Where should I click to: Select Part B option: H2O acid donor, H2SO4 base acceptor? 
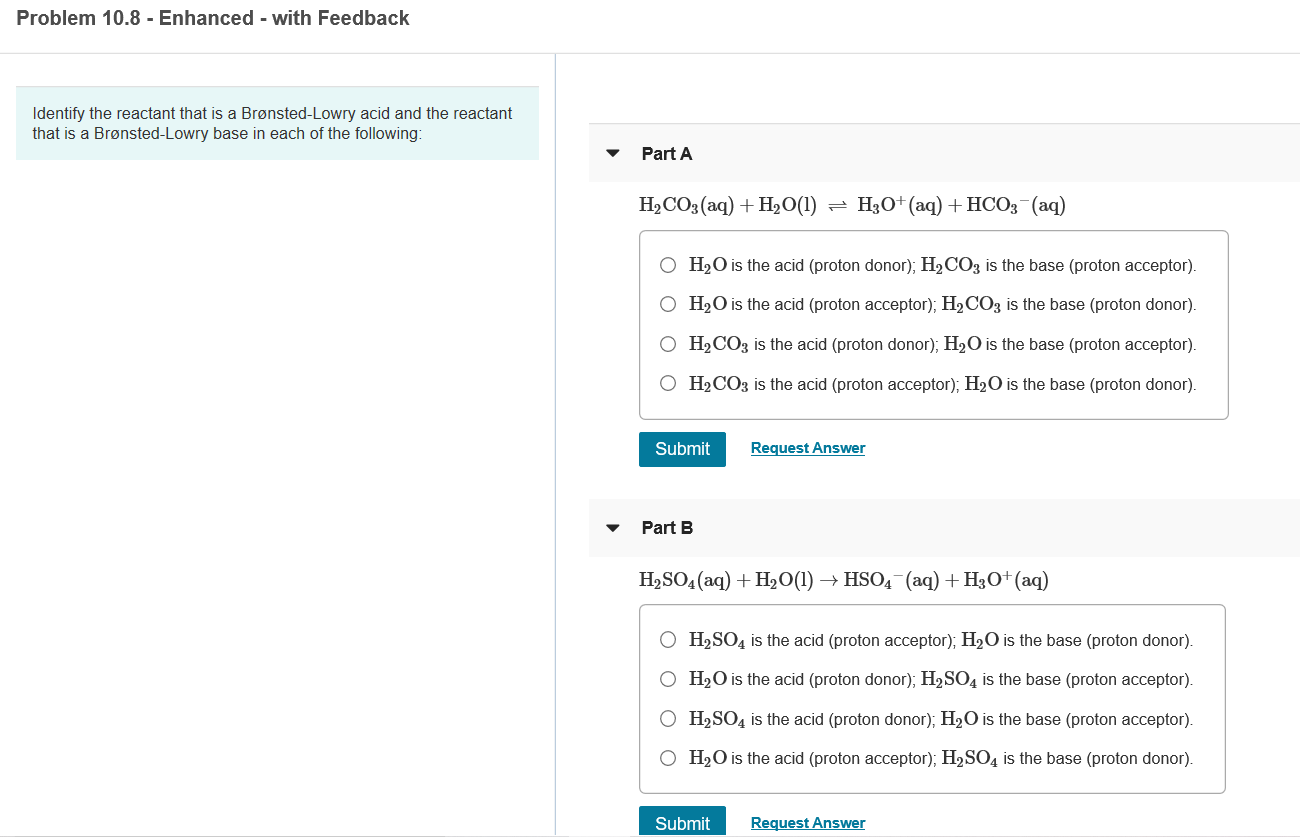pos(668,679)
